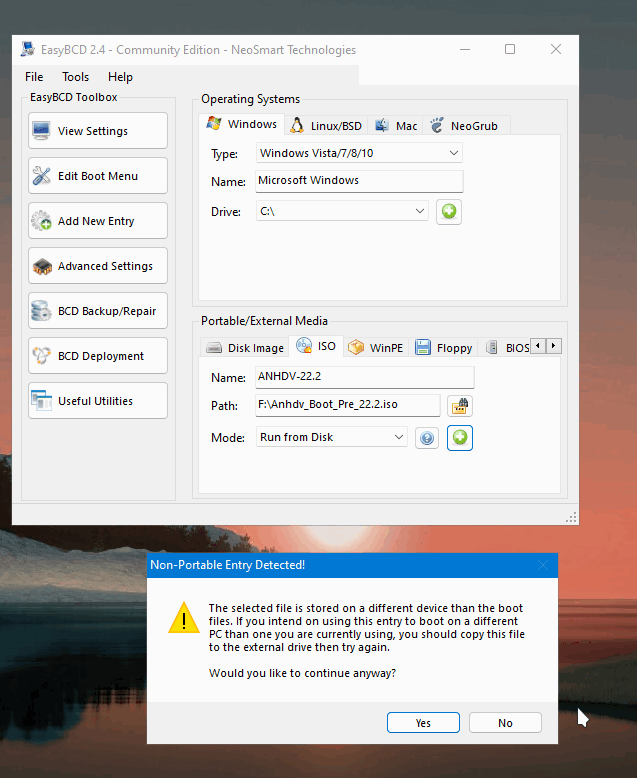Click the Mode help question icon

427,438
